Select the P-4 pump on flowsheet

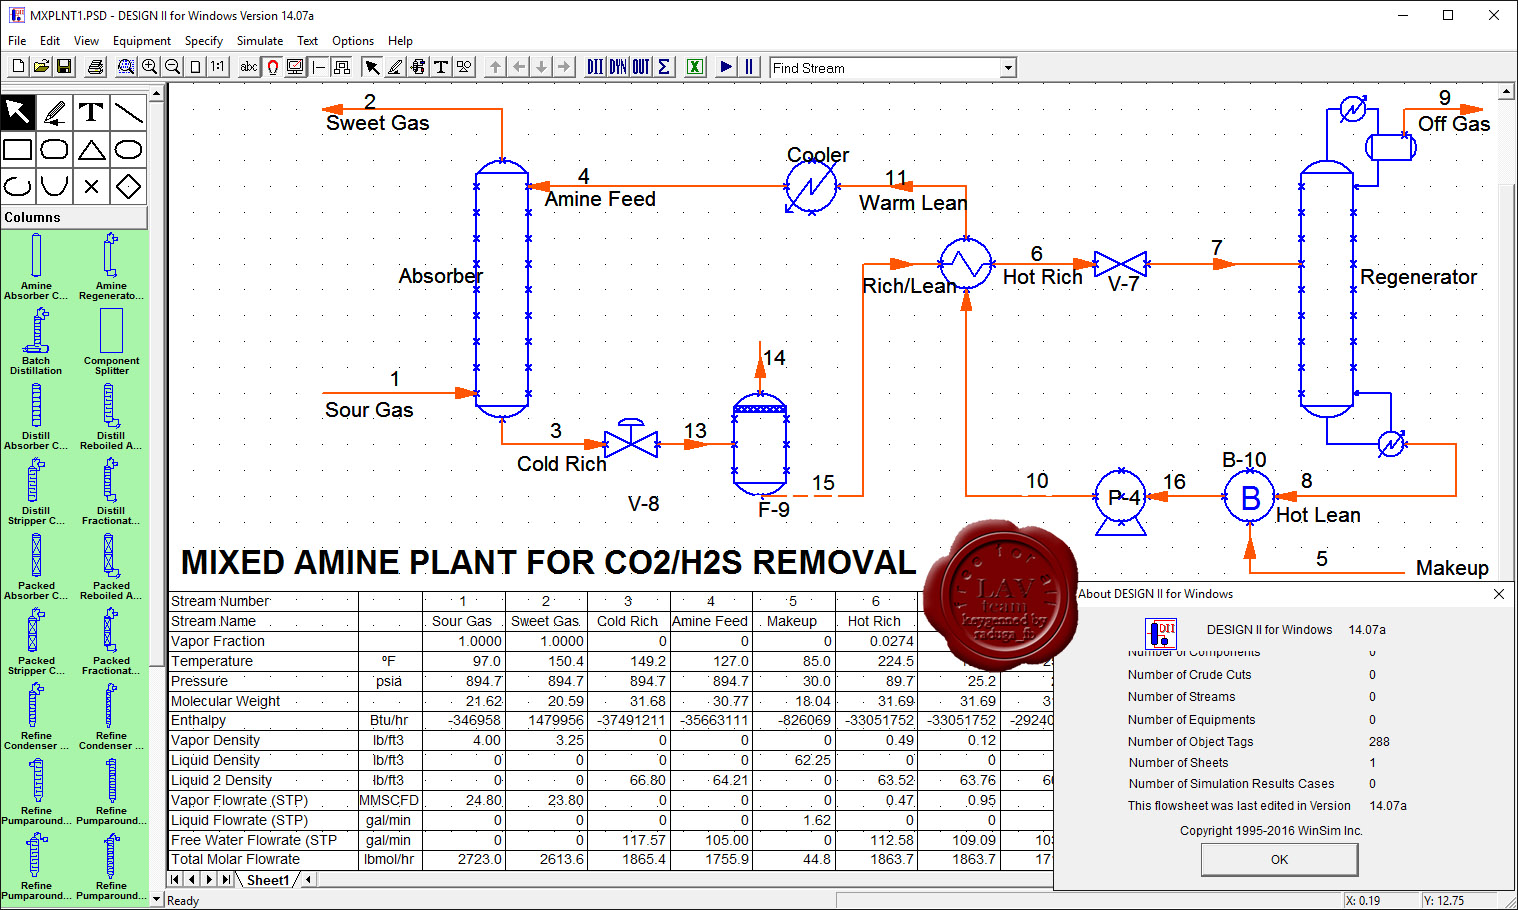(1121, 500)
